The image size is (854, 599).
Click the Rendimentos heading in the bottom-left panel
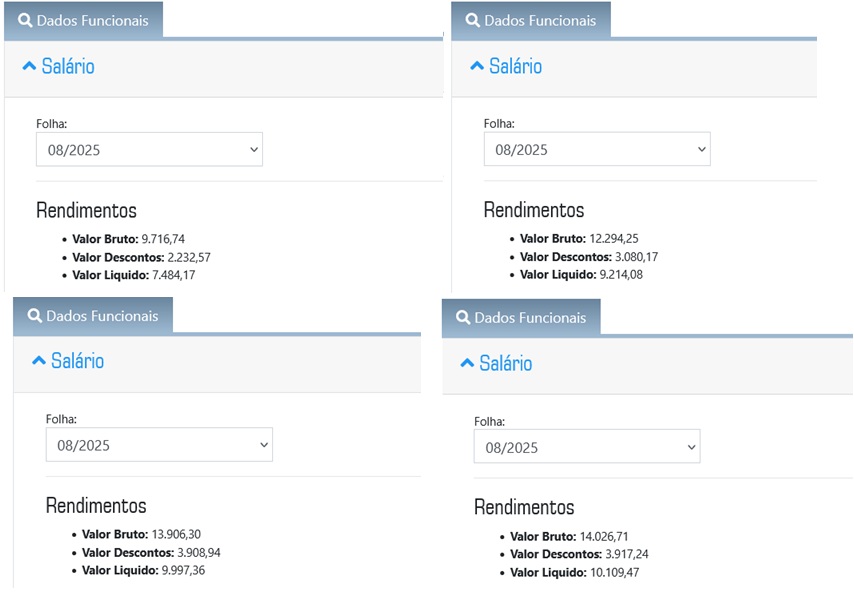tap(96, 505)
